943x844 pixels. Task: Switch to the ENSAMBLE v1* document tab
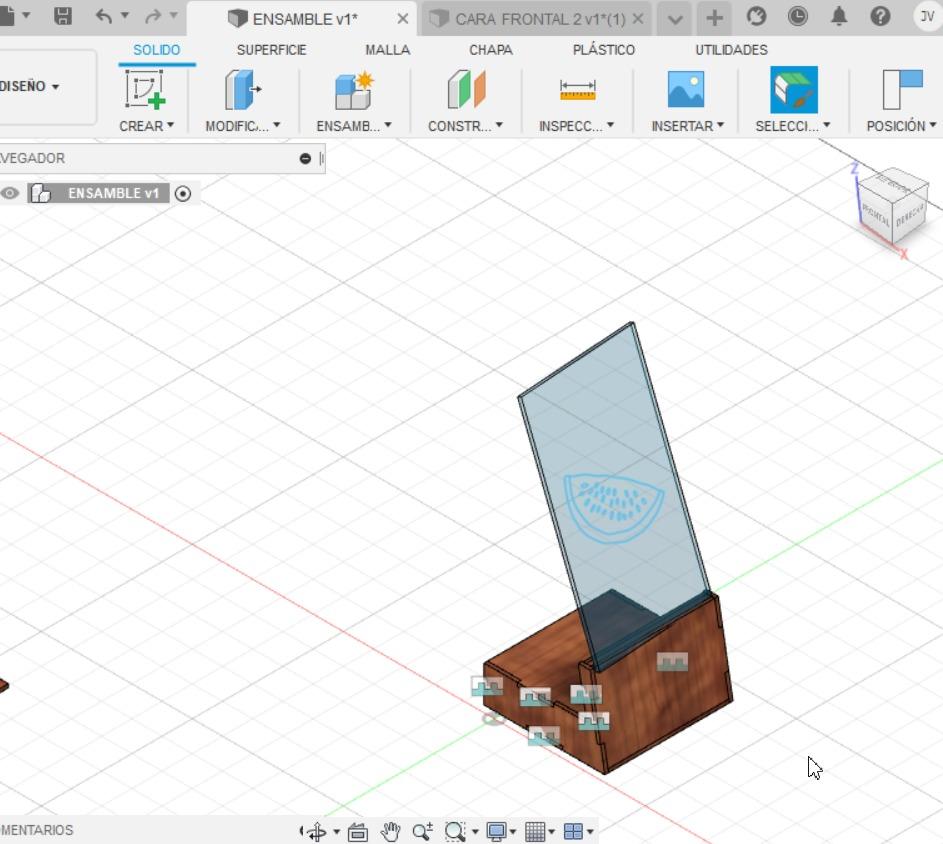pos(304,19)
